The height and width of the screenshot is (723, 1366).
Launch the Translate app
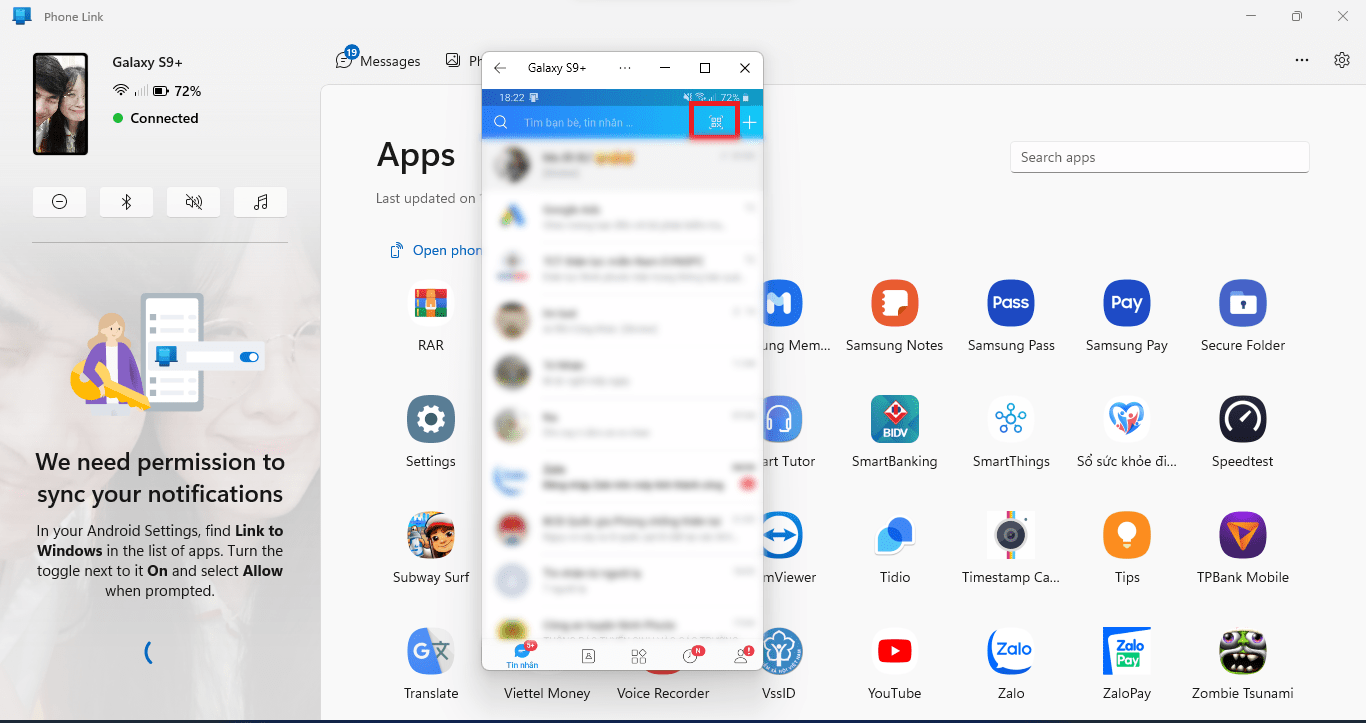point(431,651)
